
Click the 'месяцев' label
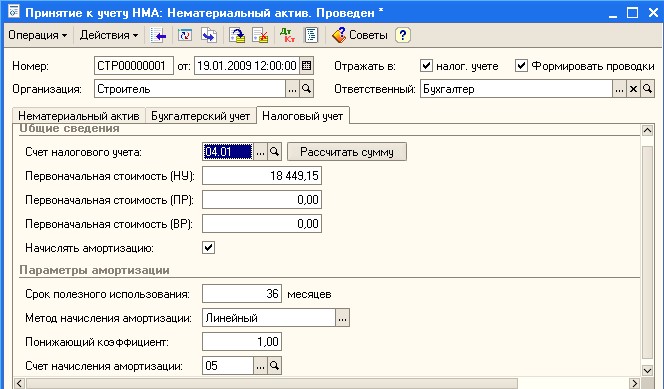point(309,294)
